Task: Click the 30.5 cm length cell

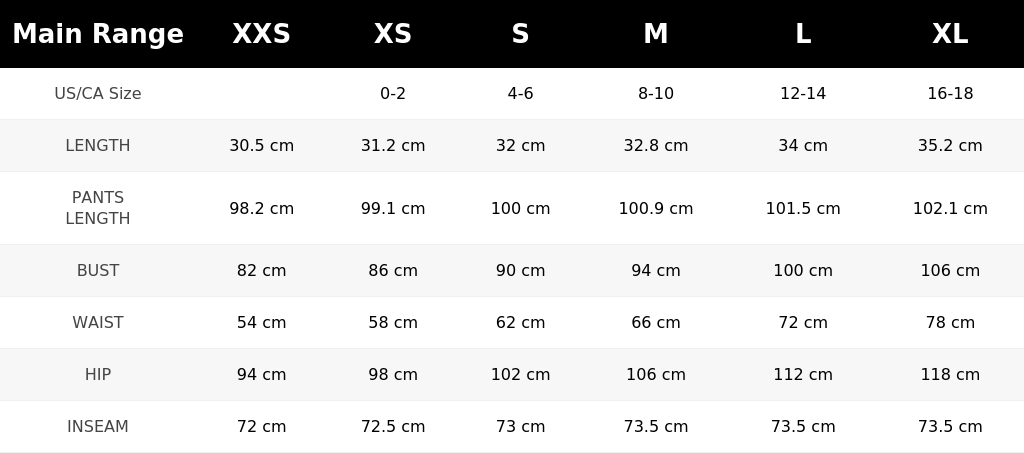Action: [x=261, y=146]
